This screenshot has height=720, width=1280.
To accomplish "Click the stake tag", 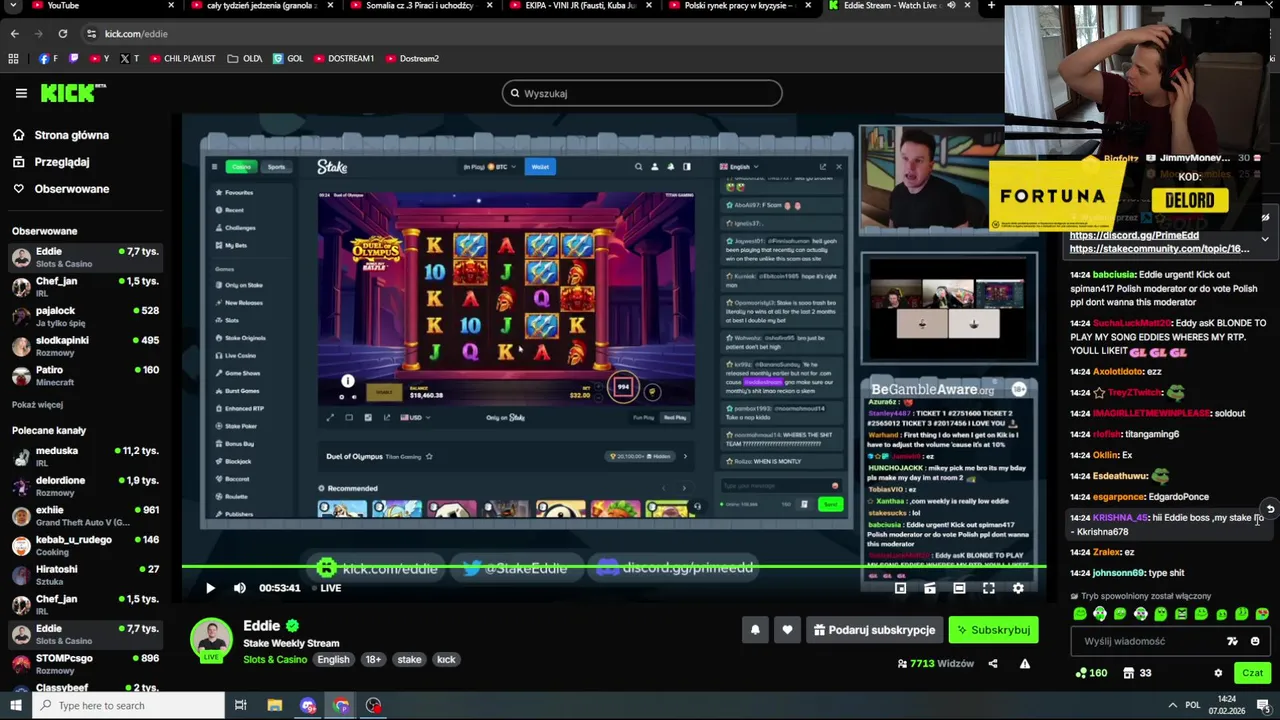I will click(x=409, y=660).
